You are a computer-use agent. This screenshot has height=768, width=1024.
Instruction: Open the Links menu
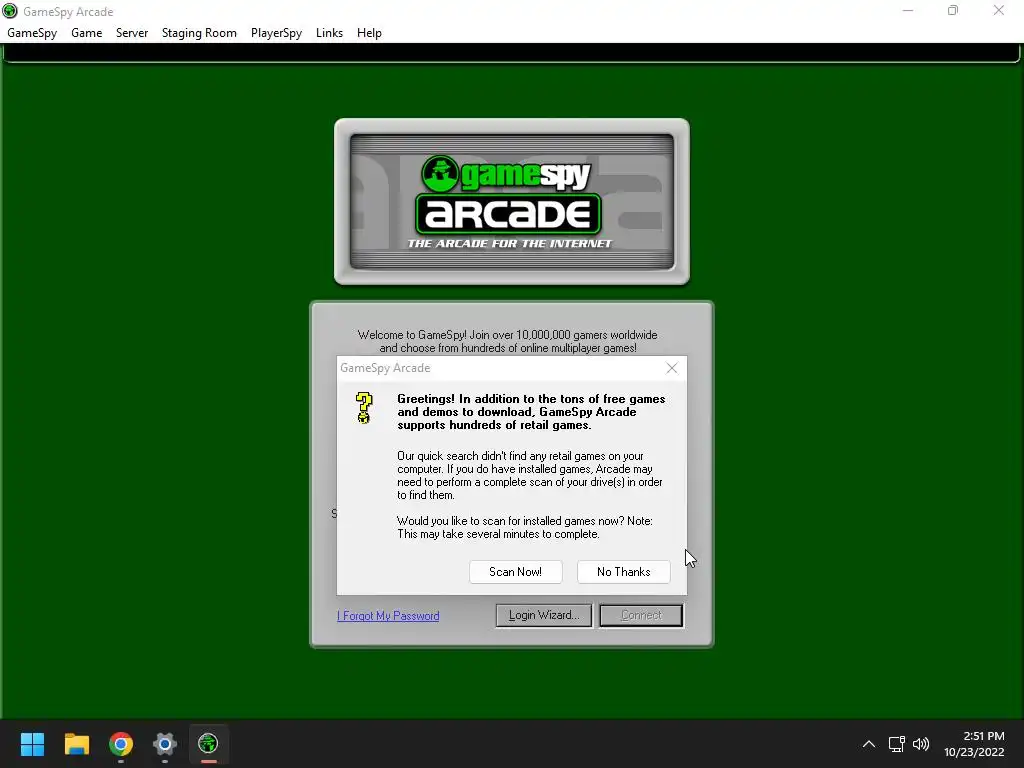point(329,33)
